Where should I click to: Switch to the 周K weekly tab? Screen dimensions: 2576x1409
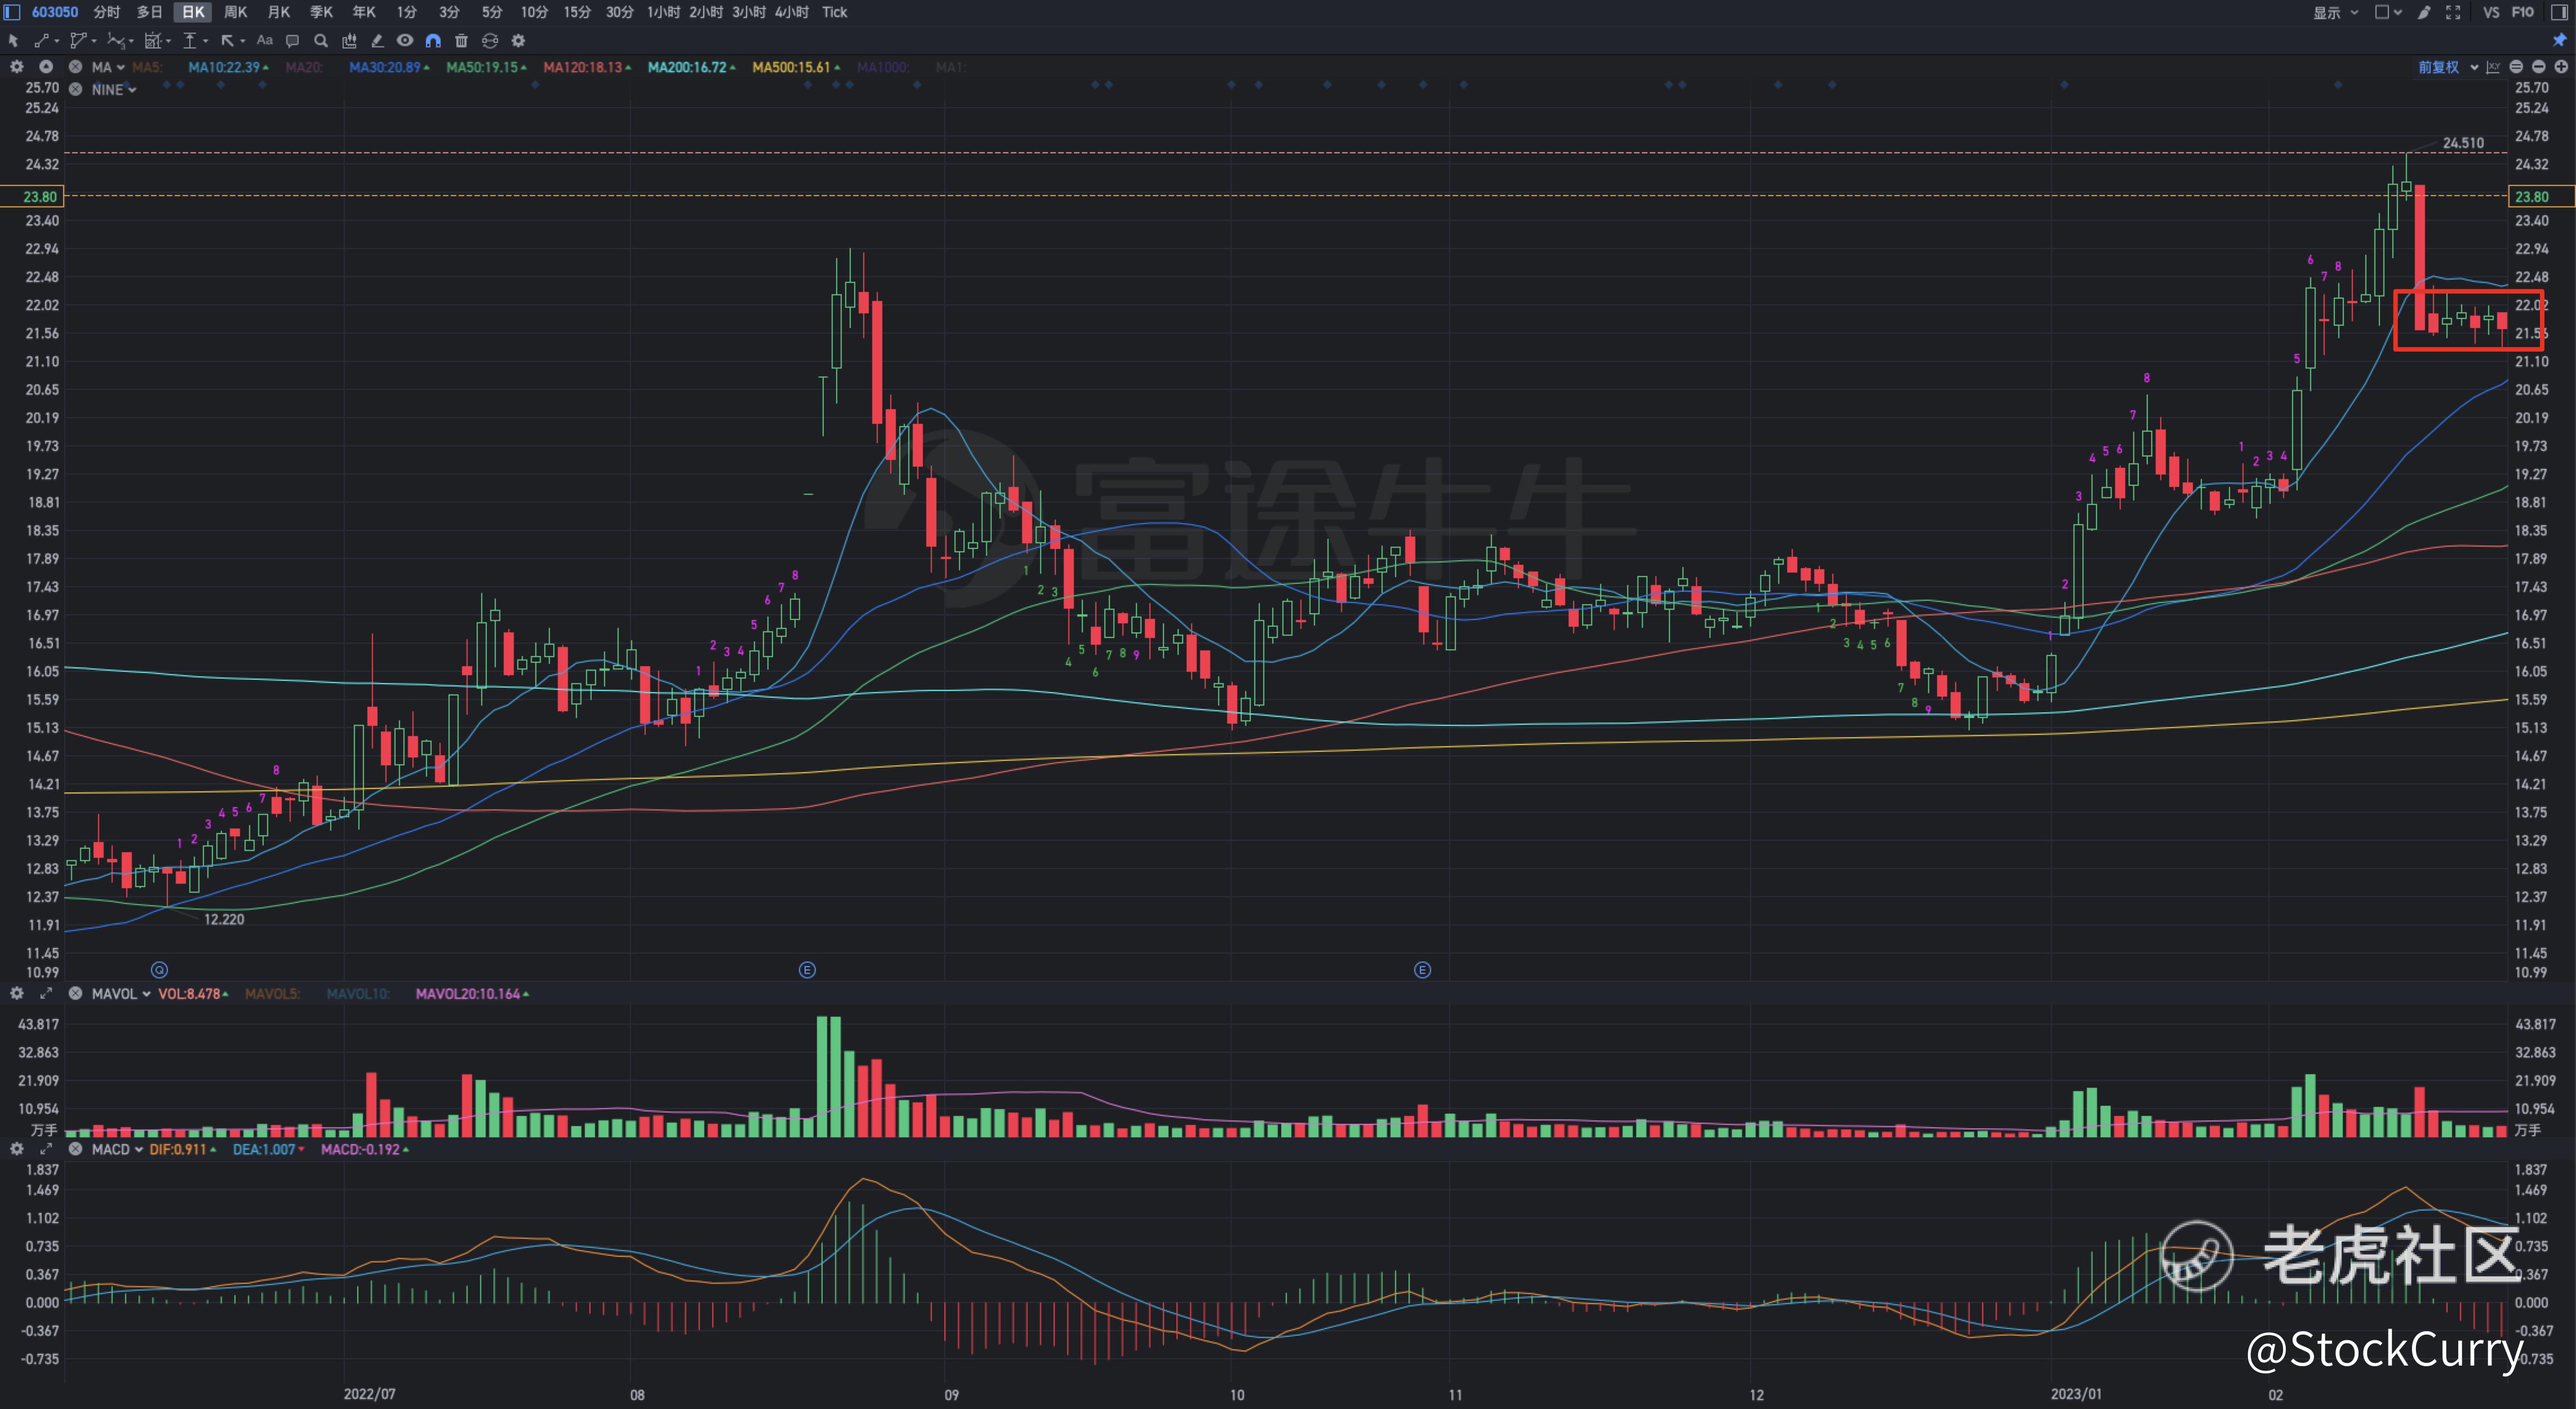pyautogui.click(x=235, y=12)
